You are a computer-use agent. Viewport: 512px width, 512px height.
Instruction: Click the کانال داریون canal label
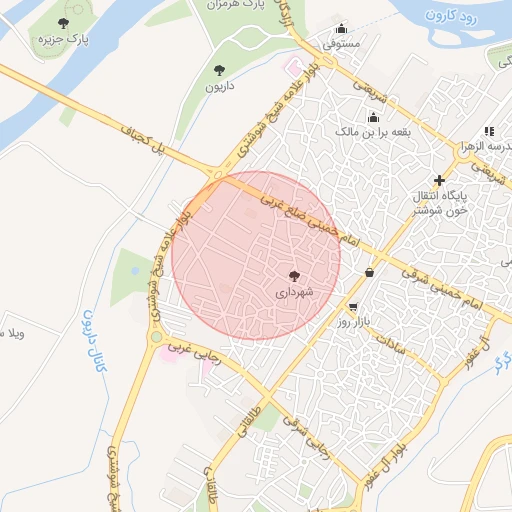click(94, 341)
